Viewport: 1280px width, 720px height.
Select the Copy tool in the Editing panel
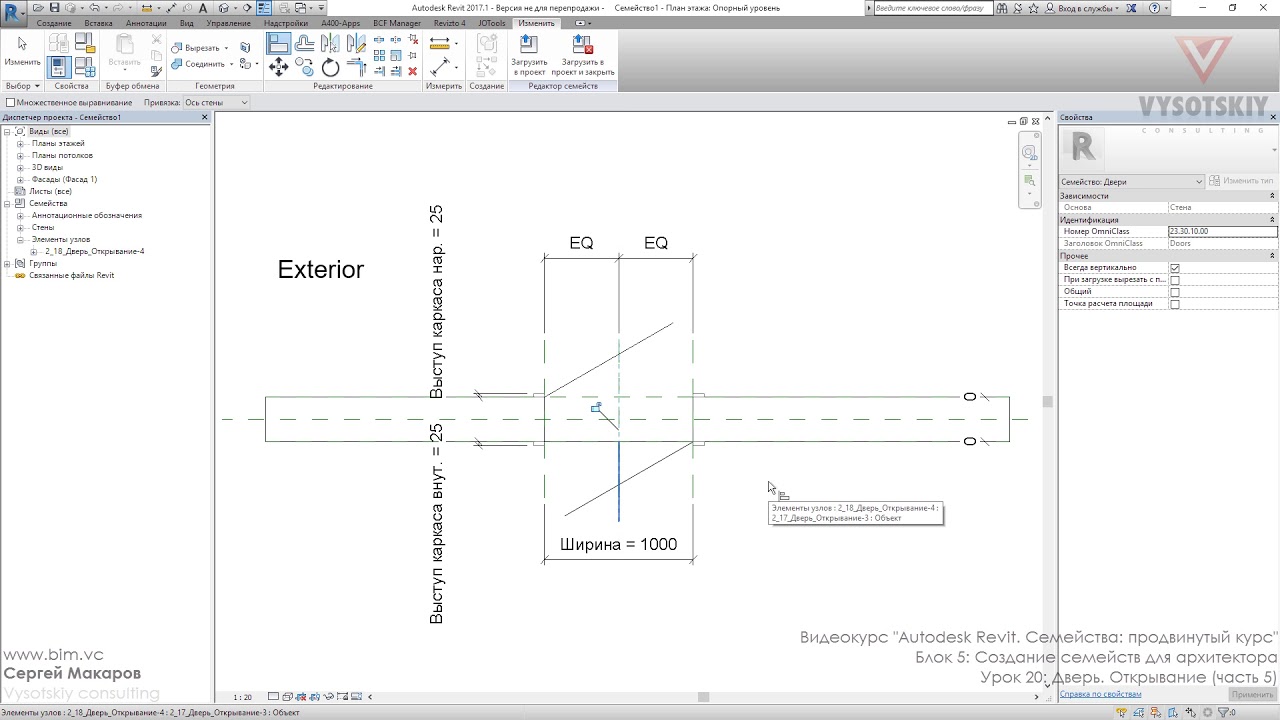304,68
